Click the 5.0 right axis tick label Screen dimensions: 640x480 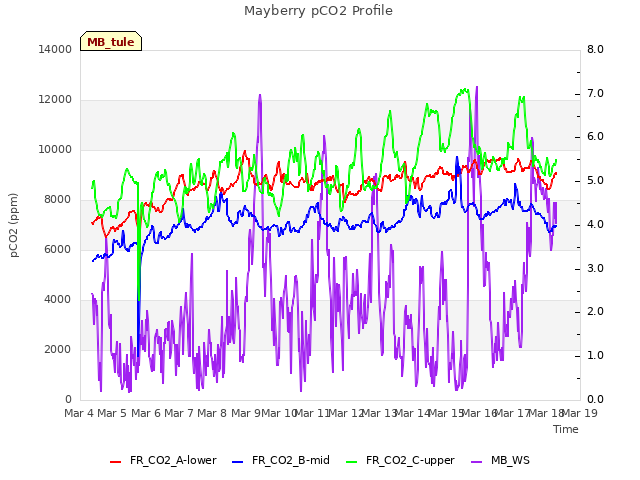pyautogui.click(x=595, y=181)
